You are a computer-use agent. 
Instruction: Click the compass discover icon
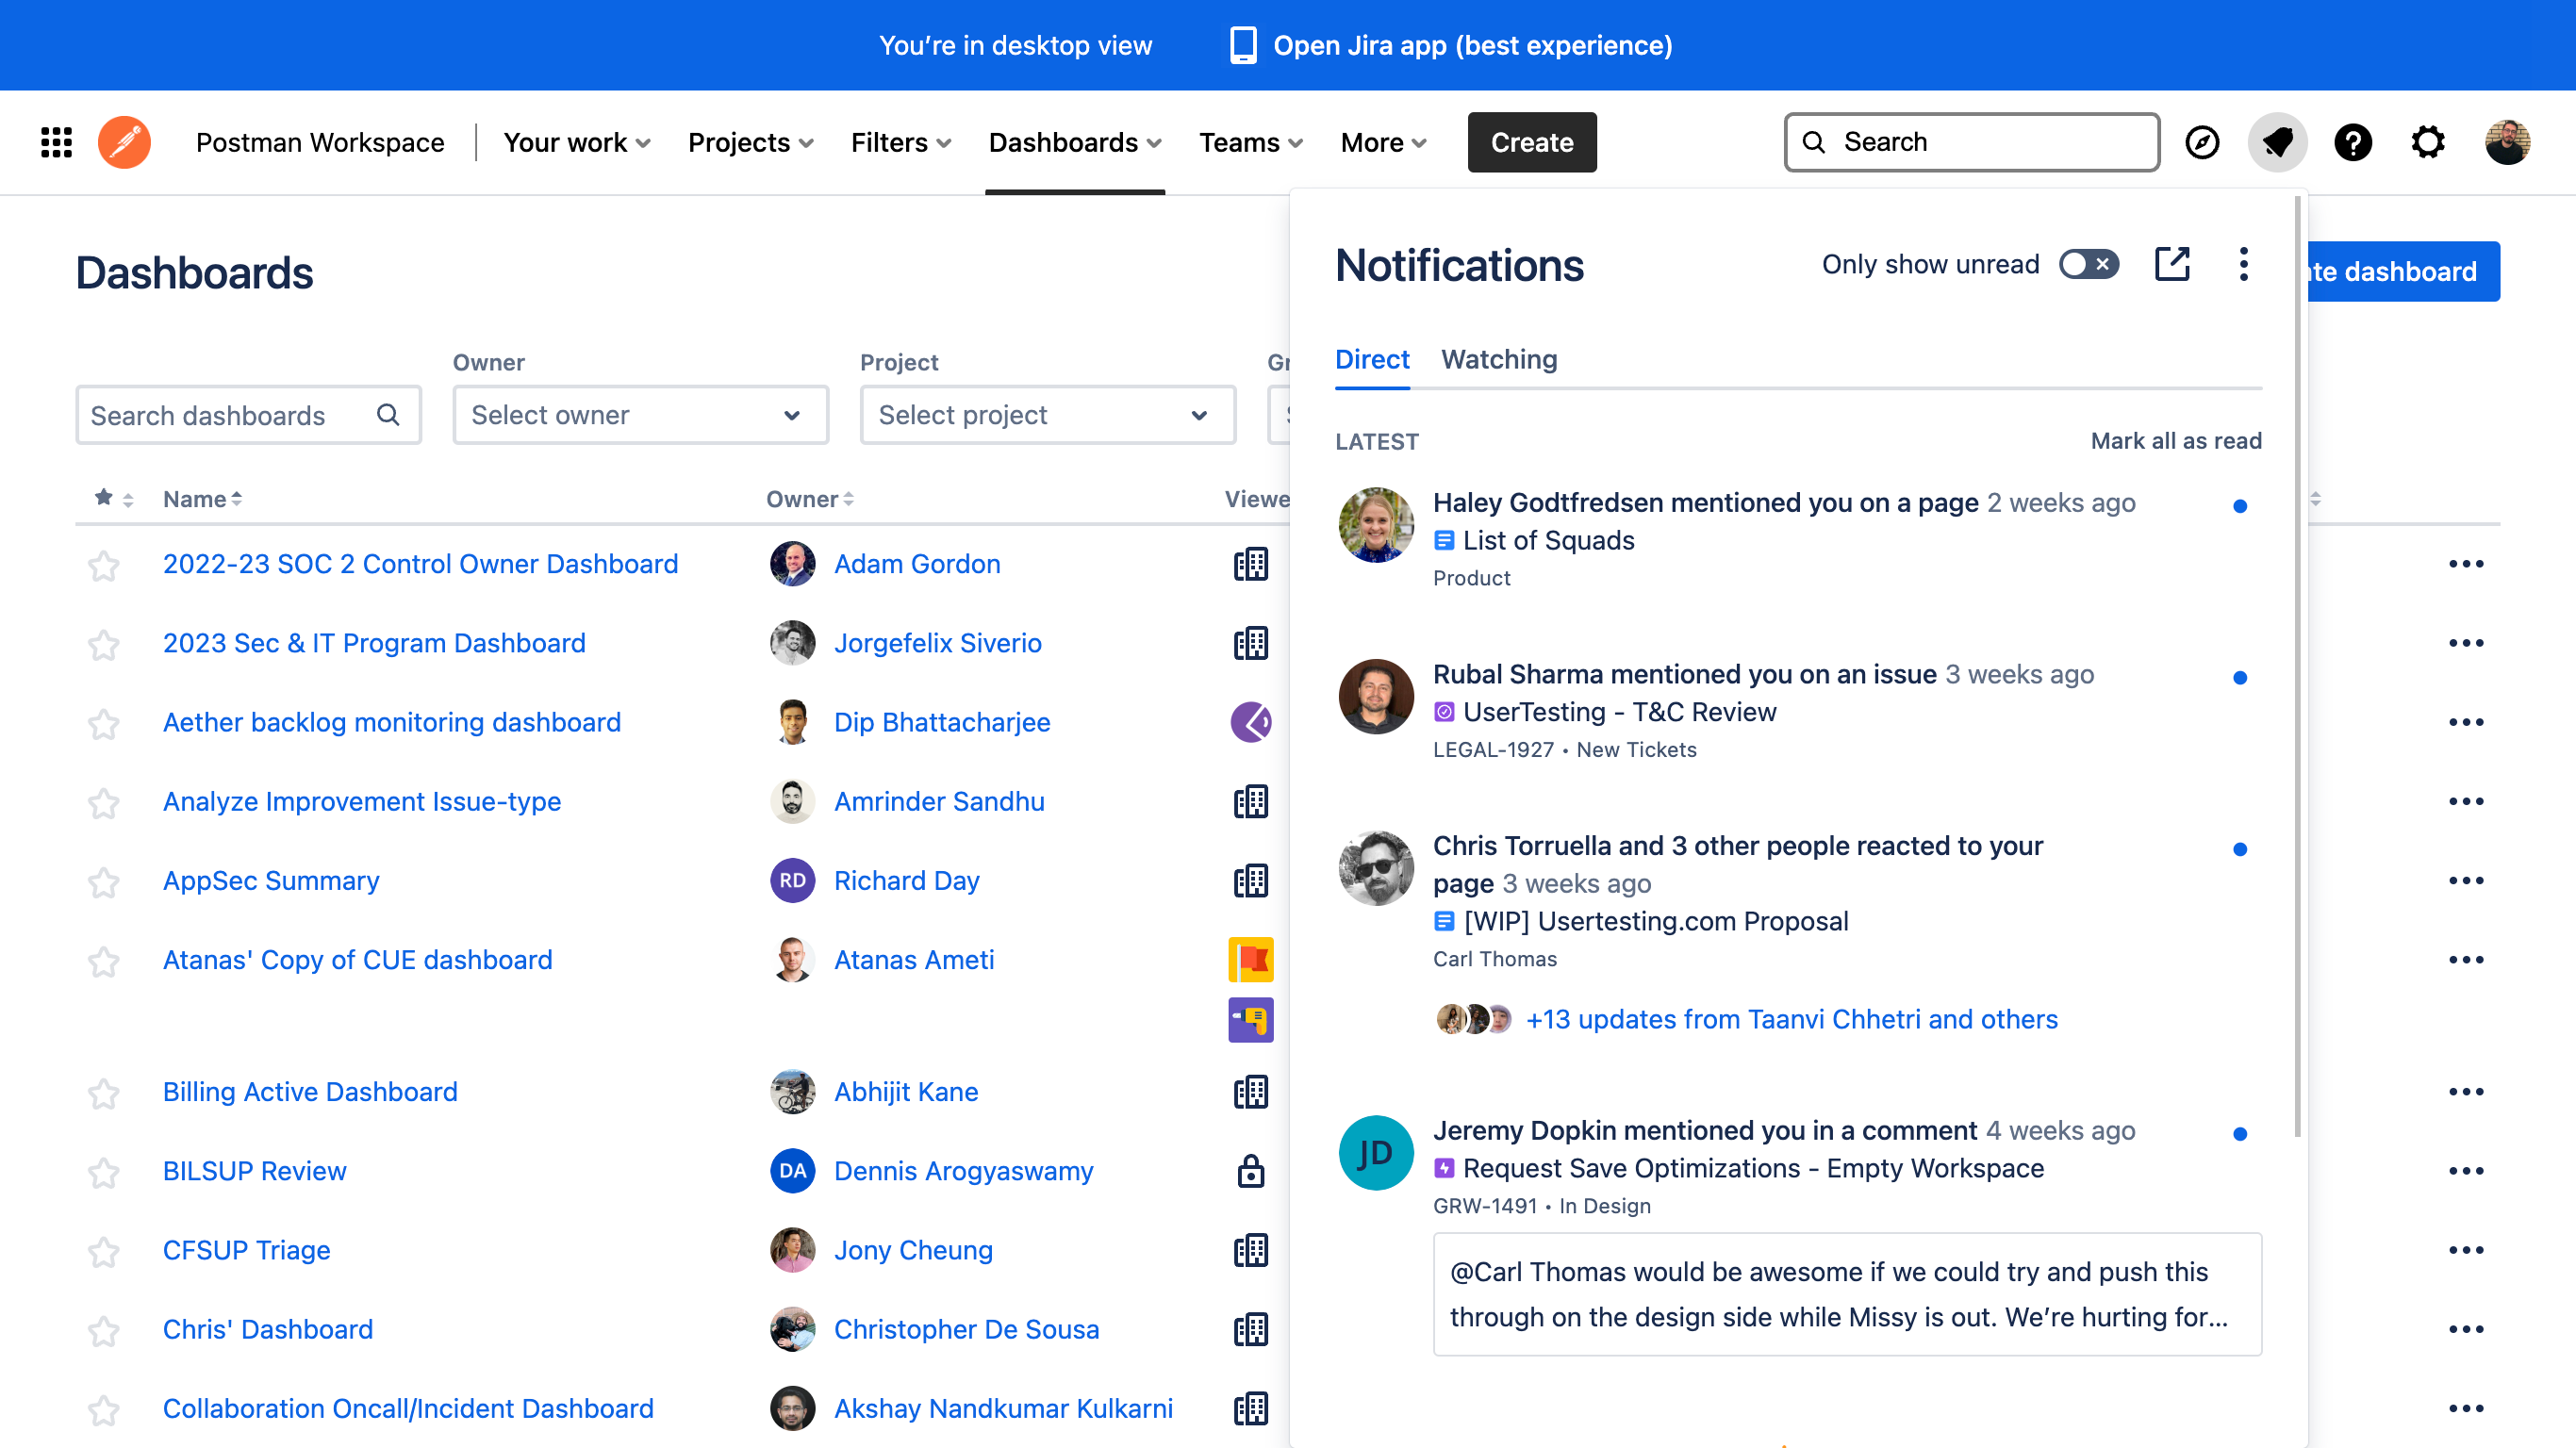tap(2202, 142)
